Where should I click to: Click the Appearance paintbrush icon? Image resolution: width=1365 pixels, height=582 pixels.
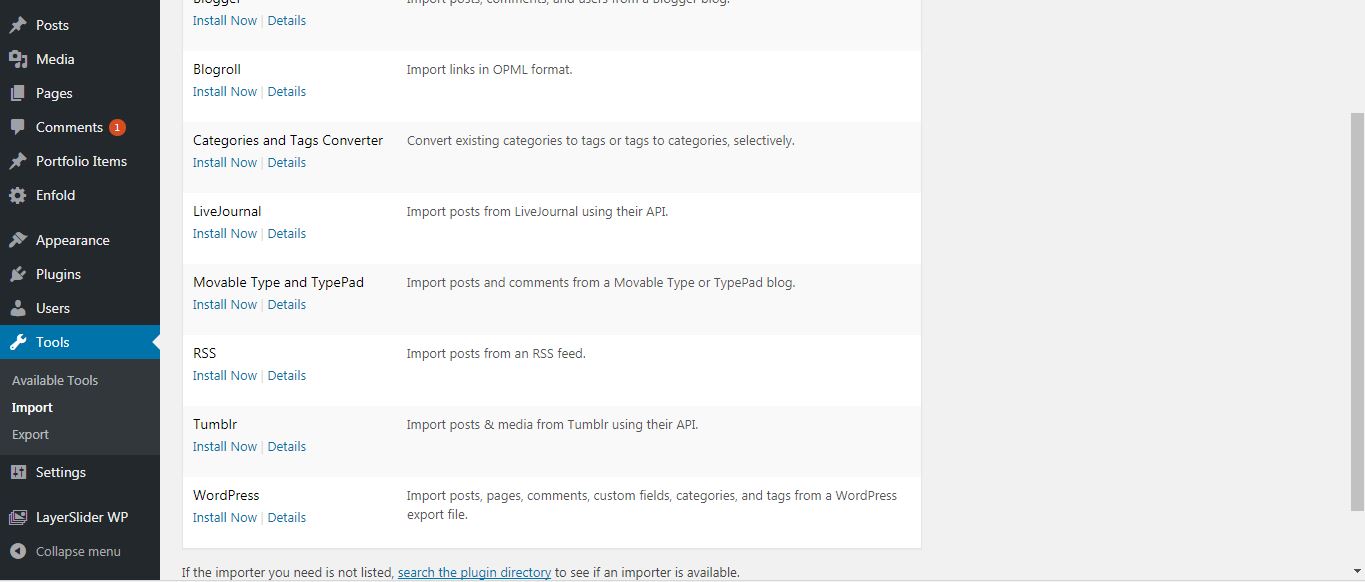click(18, 240)
